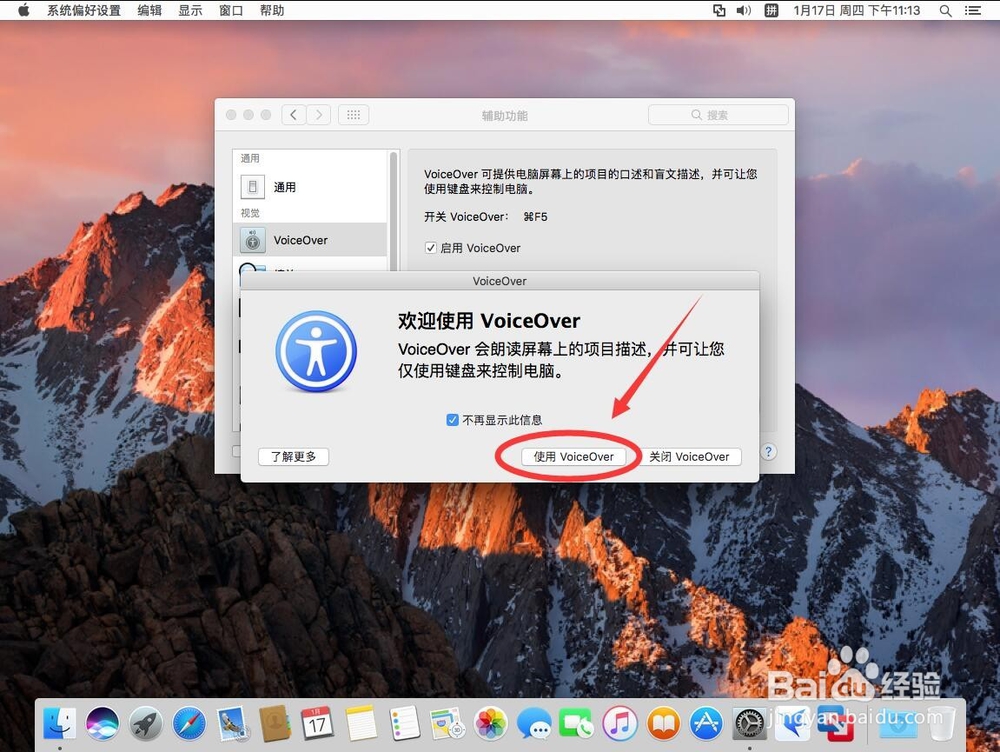The width and height of the screenshot is (1000, 752).
Task: Open System Preferences gear in Dock
Action: coord(749,724)
